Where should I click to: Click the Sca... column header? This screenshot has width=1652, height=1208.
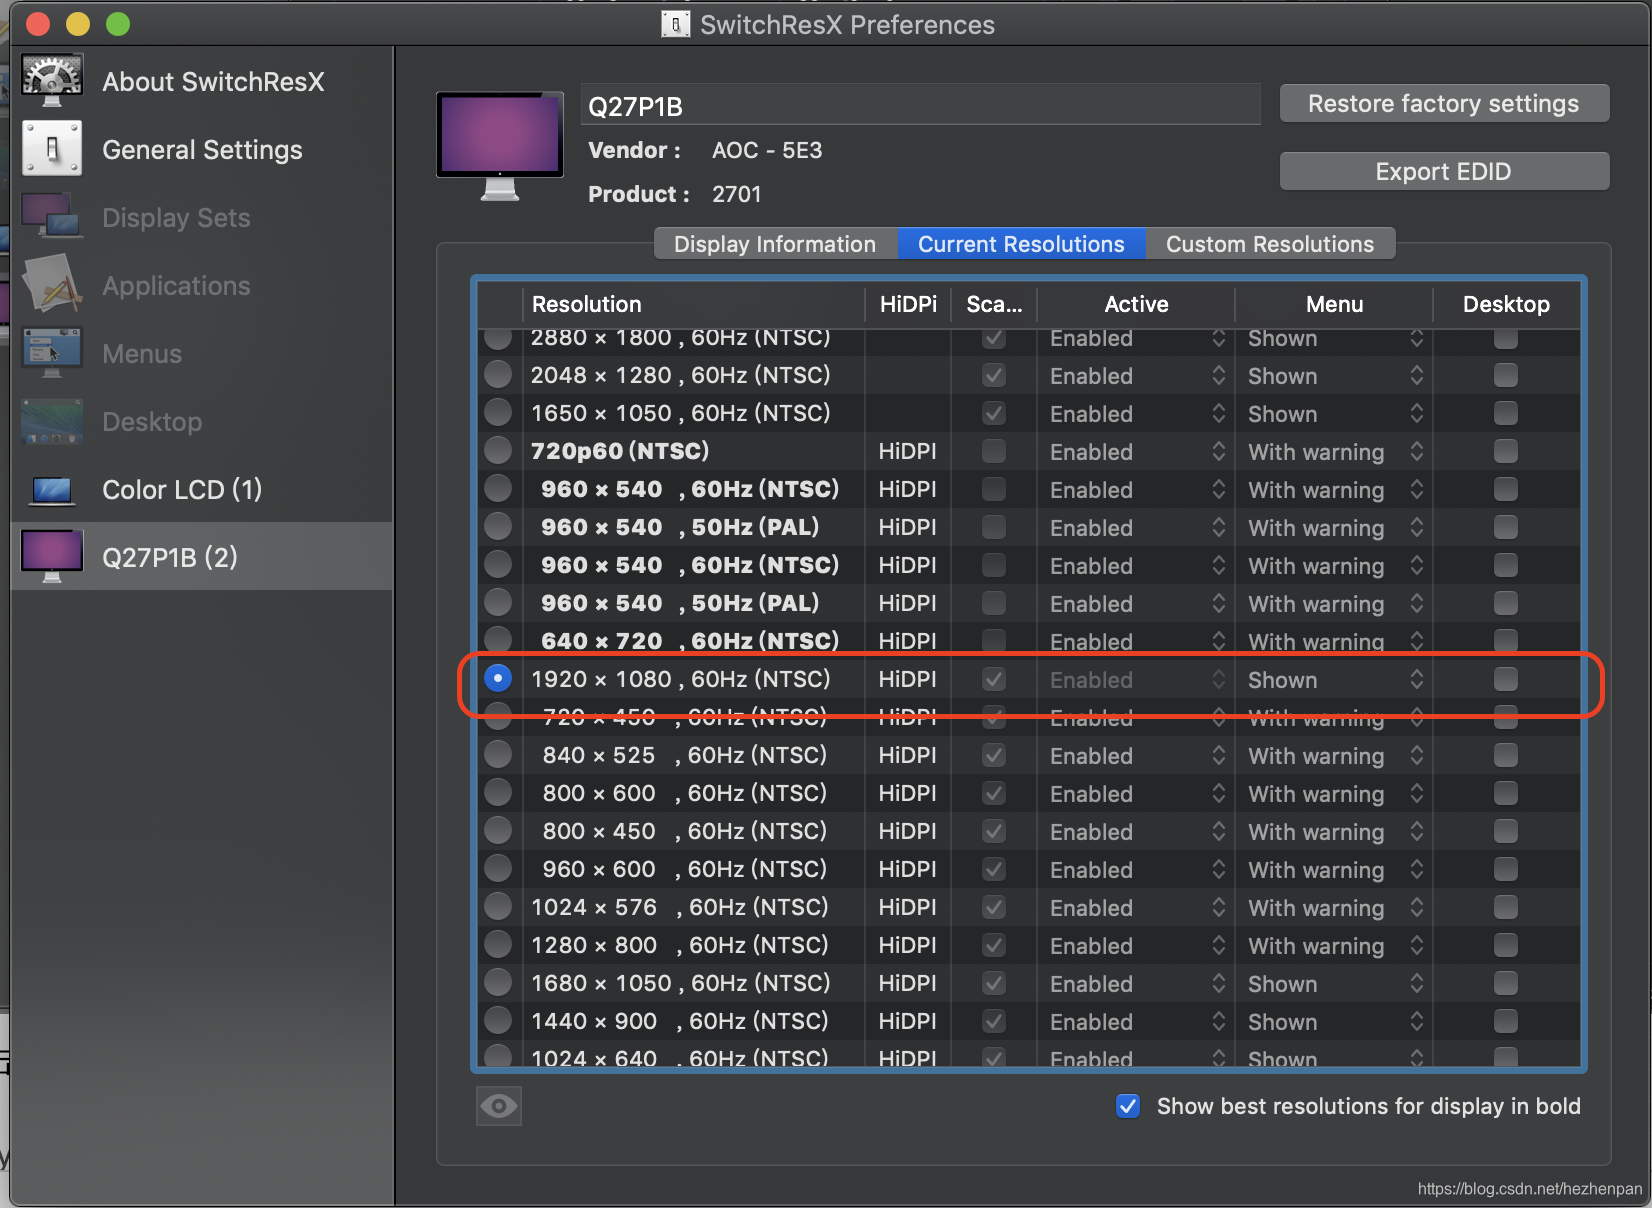click(x=994, y=304)
